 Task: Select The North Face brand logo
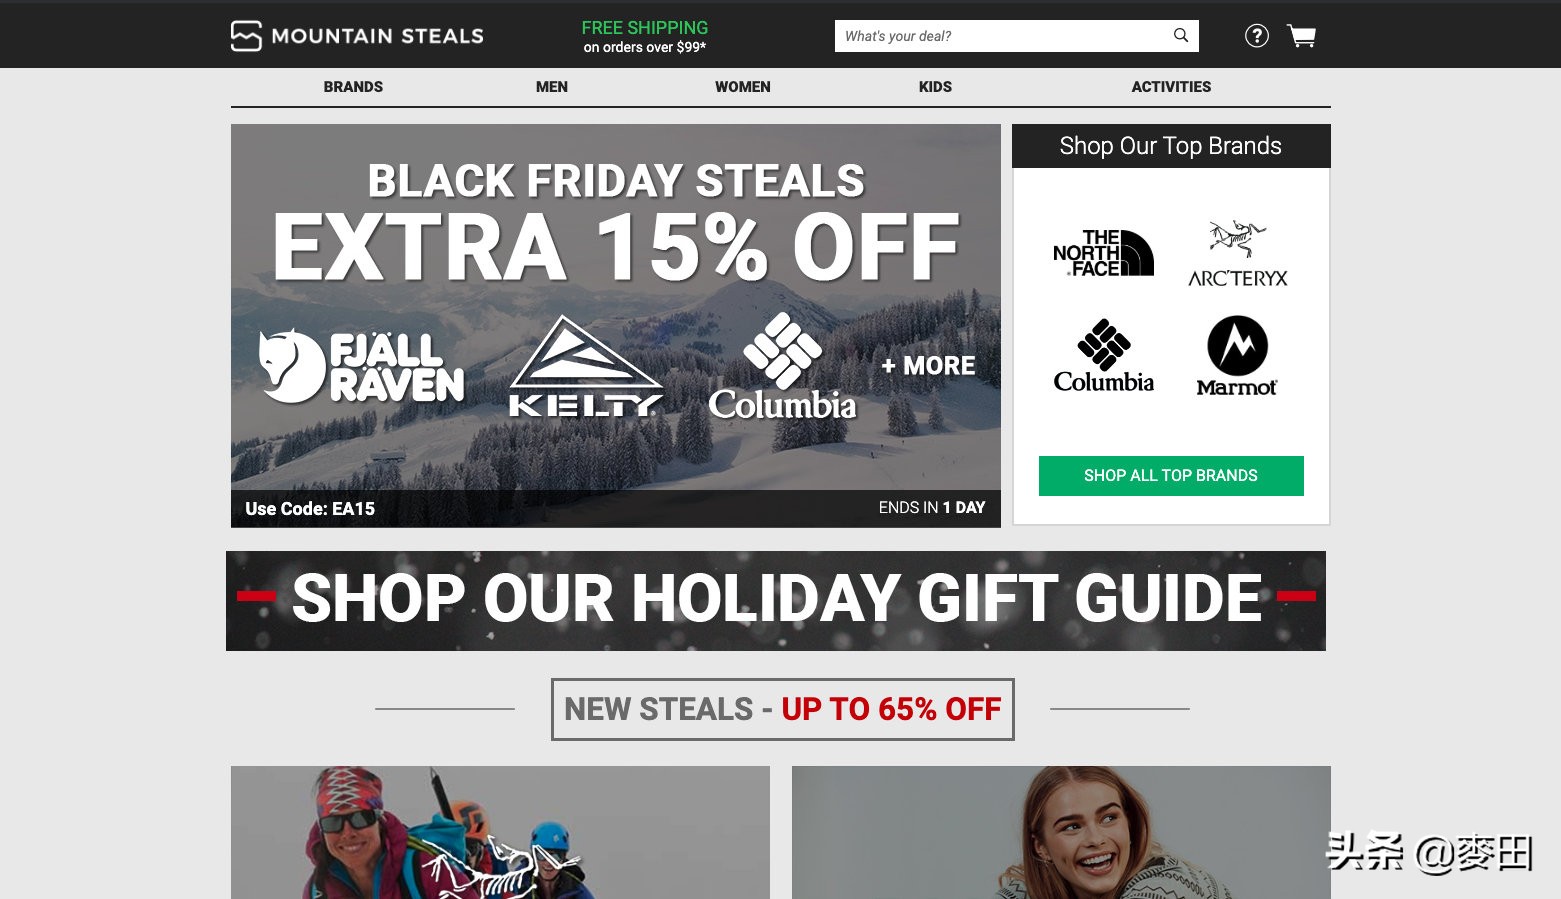click(1103, 253)
